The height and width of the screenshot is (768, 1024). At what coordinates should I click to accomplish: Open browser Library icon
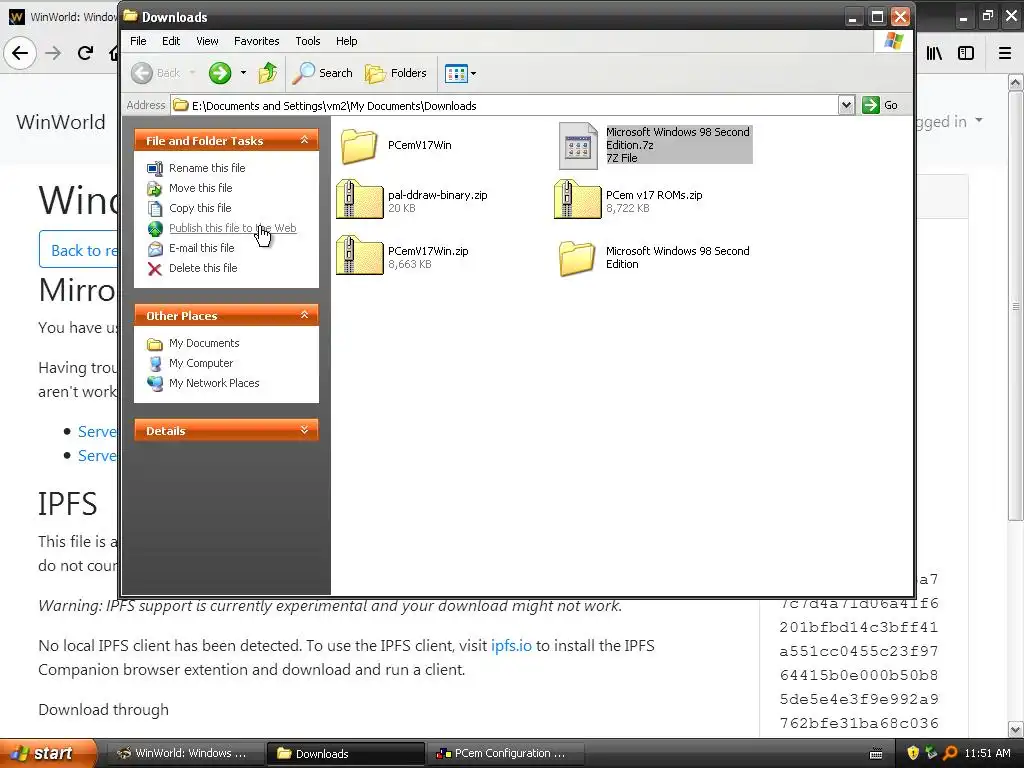tap(934, 53)
